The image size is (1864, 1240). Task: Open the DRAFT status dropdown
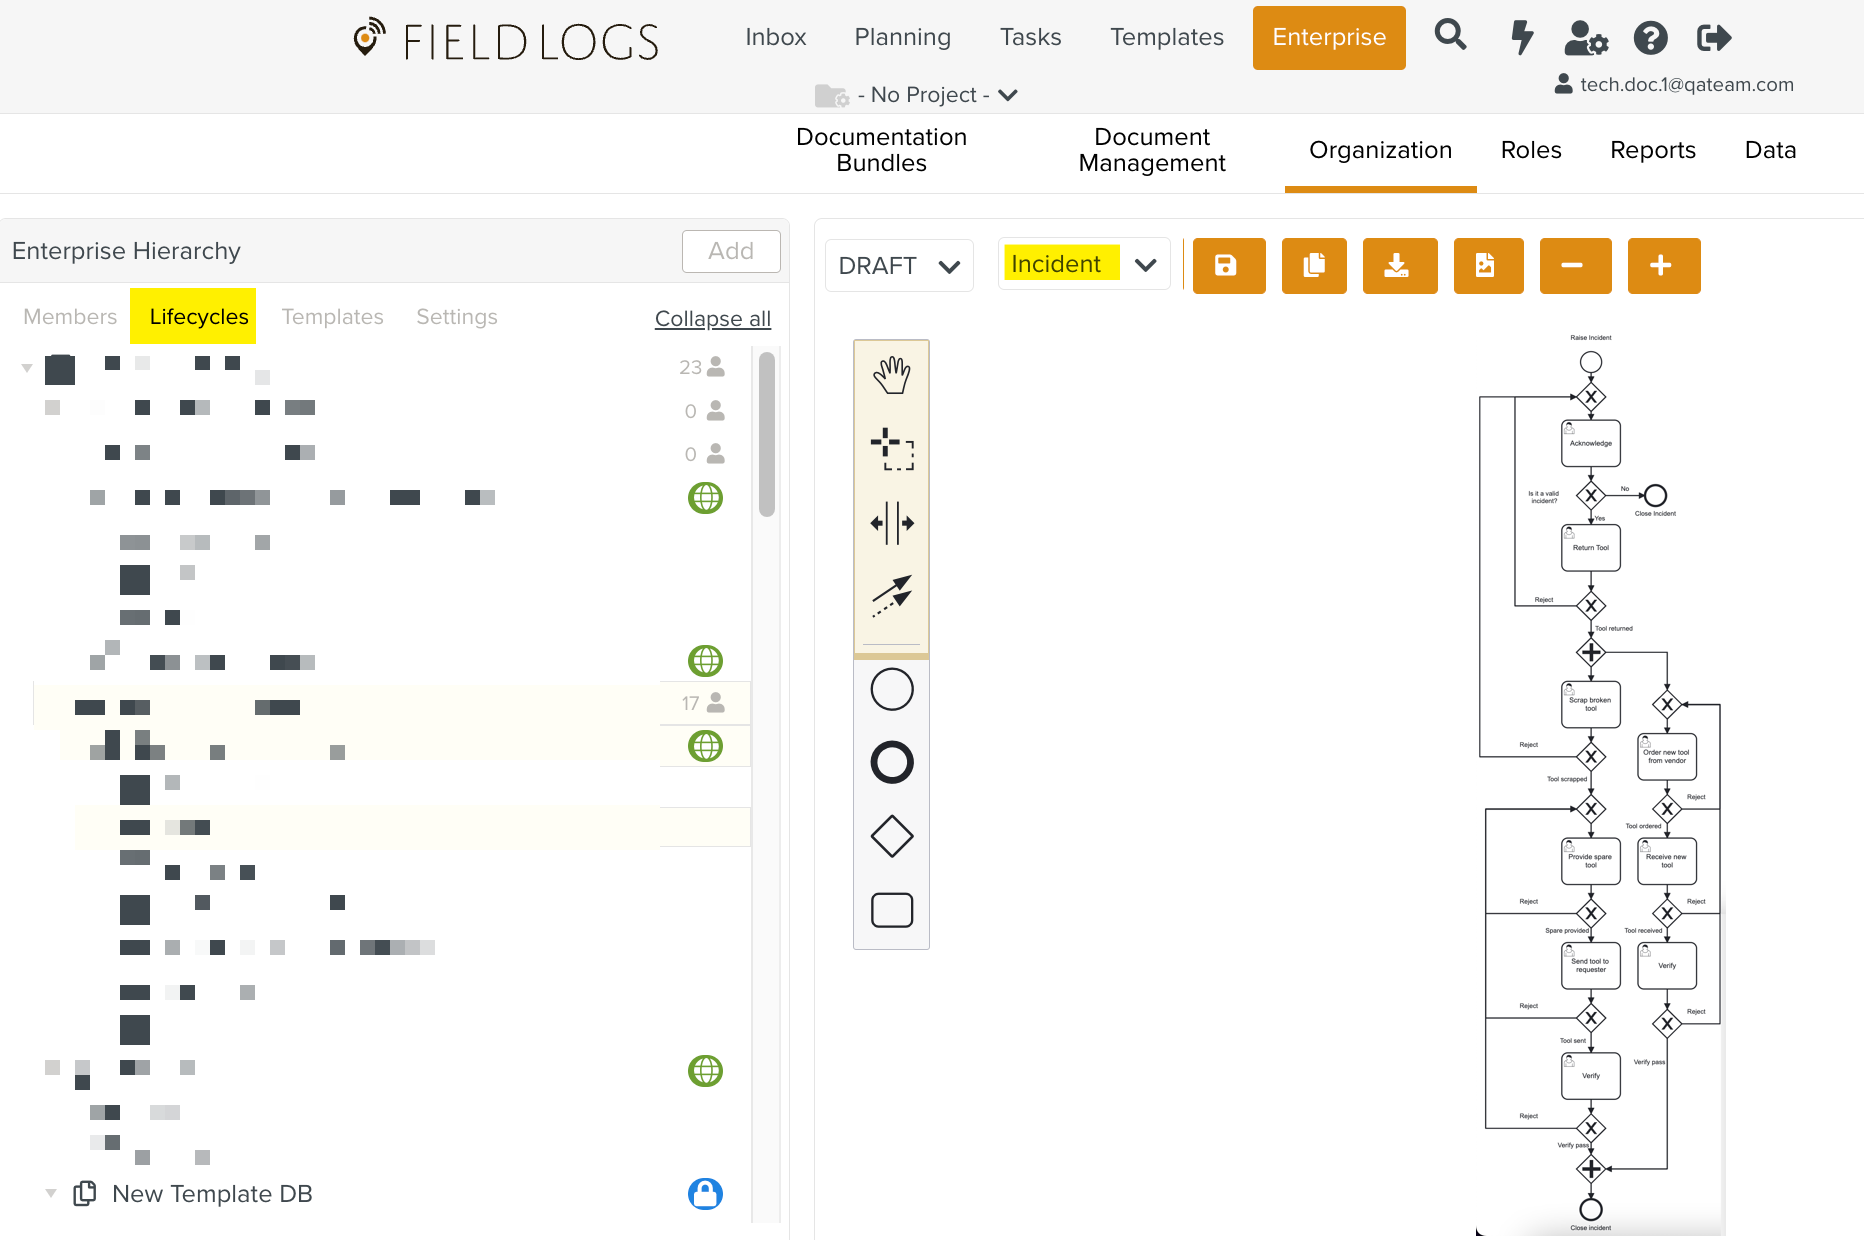click(x=899, y=266)
